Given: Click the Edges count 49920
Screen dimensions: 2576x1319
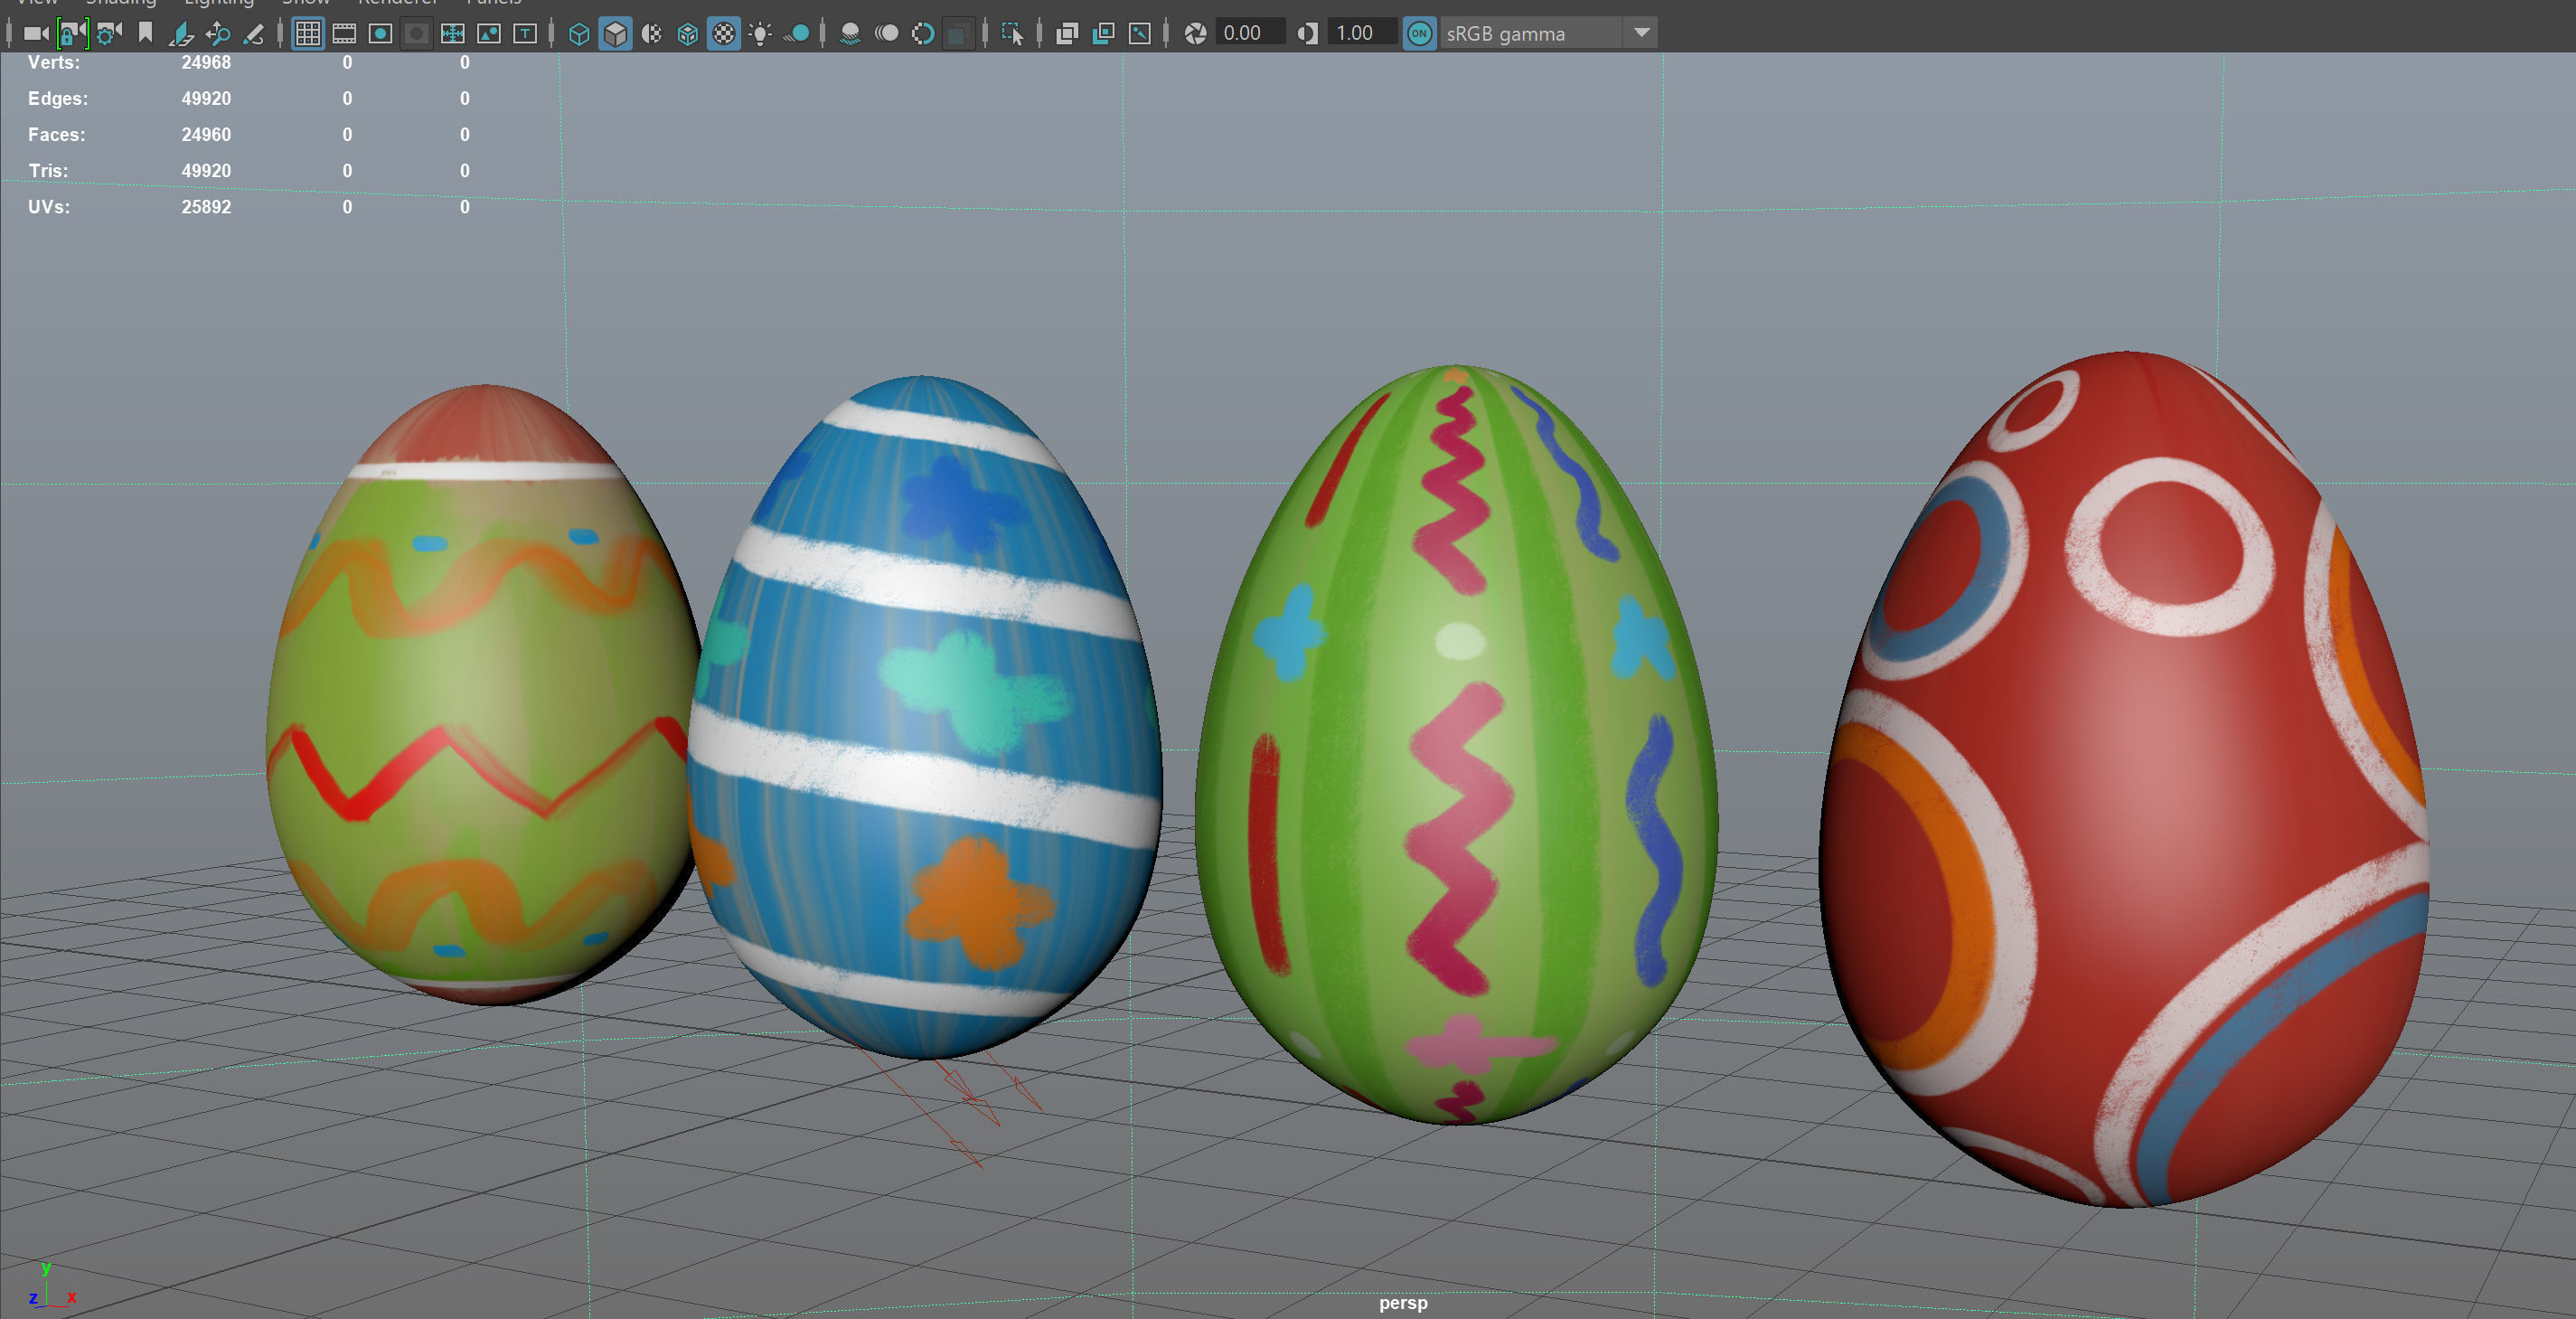Looking at the screenshot, I should (x=206, y=98).
